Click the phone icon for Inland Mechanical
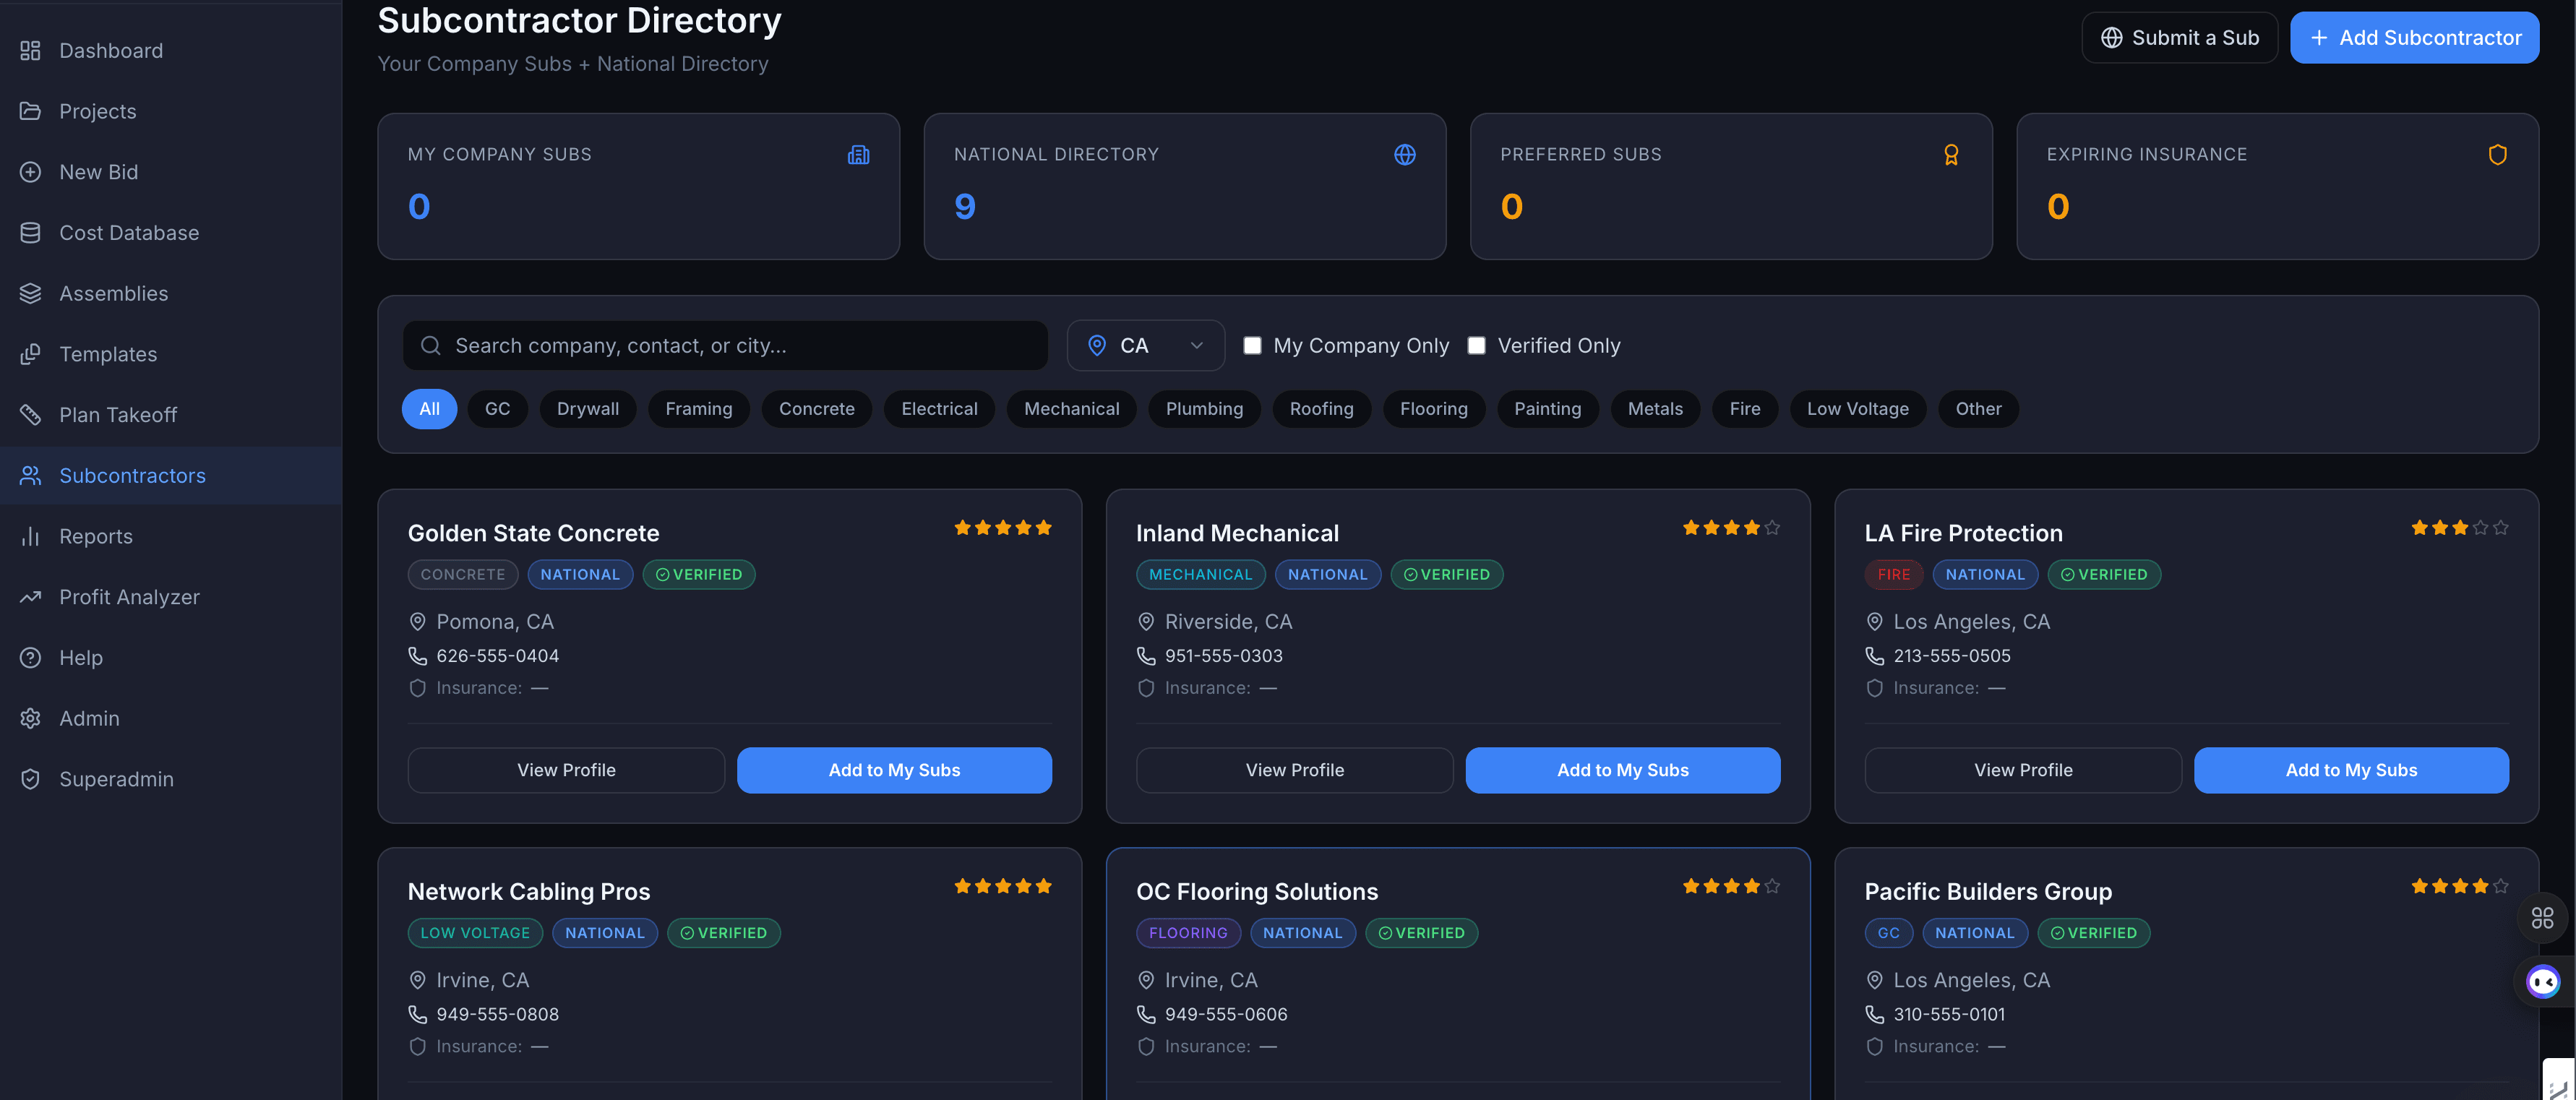 (1146, 655)
